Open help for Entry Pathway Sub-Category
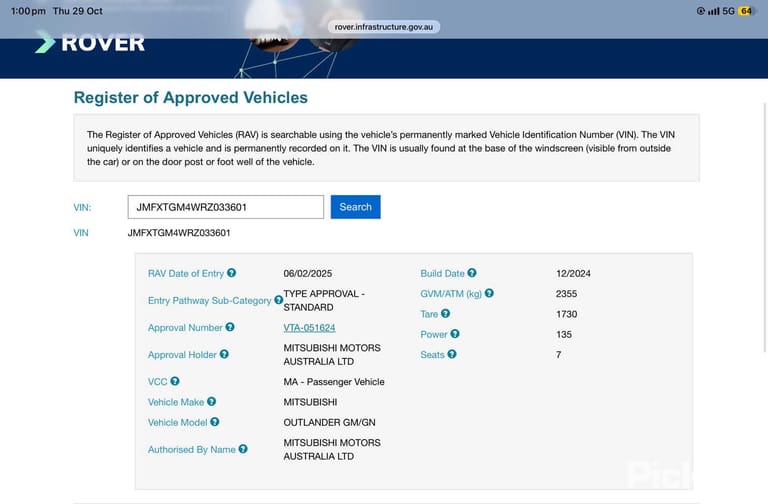Image resolution: width=768 pixels, height=504 pixels. (x=278, y=300)
